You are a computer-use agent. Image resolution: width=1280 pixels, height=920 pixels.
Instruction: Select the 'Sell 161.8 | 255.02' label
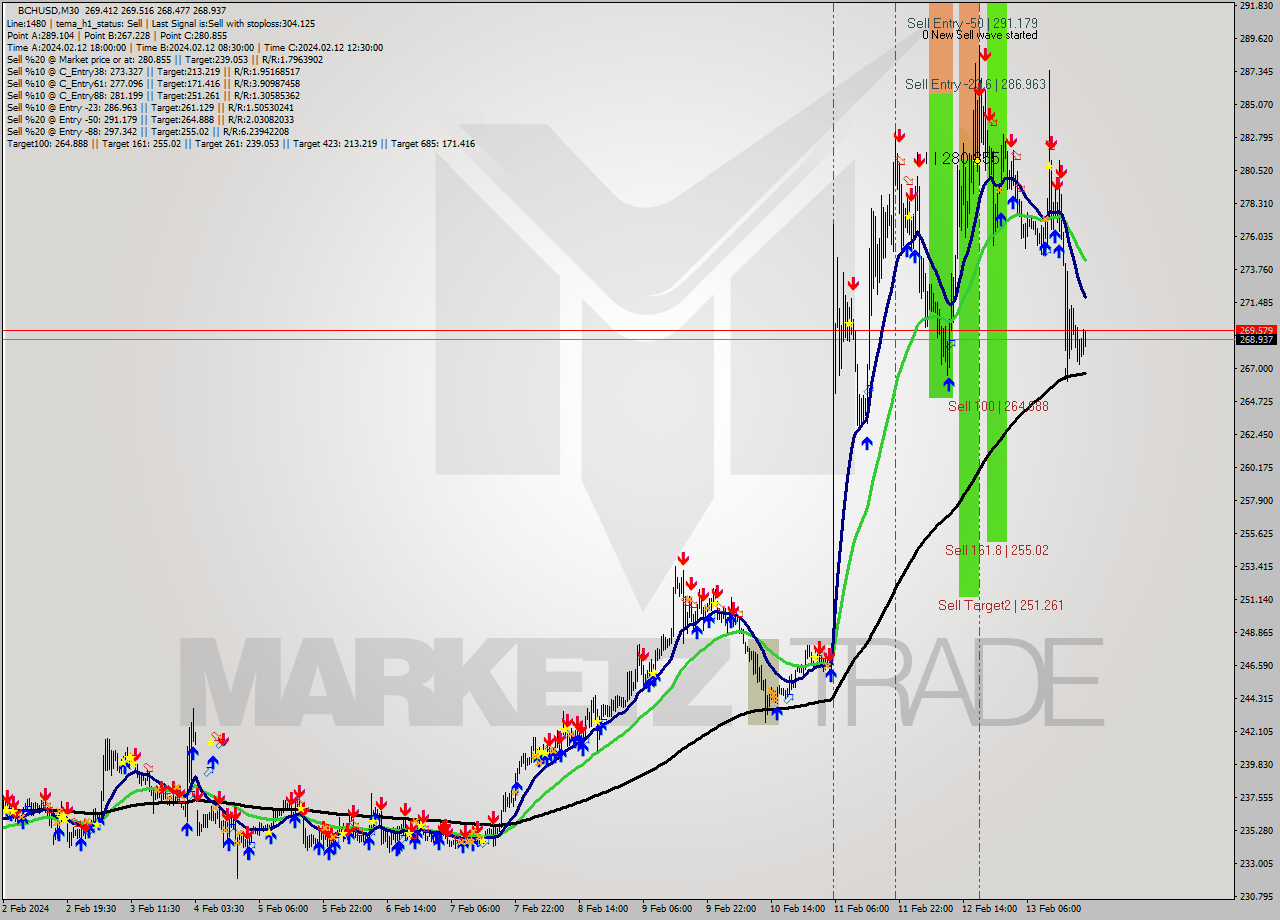click(x=997, y=550)
